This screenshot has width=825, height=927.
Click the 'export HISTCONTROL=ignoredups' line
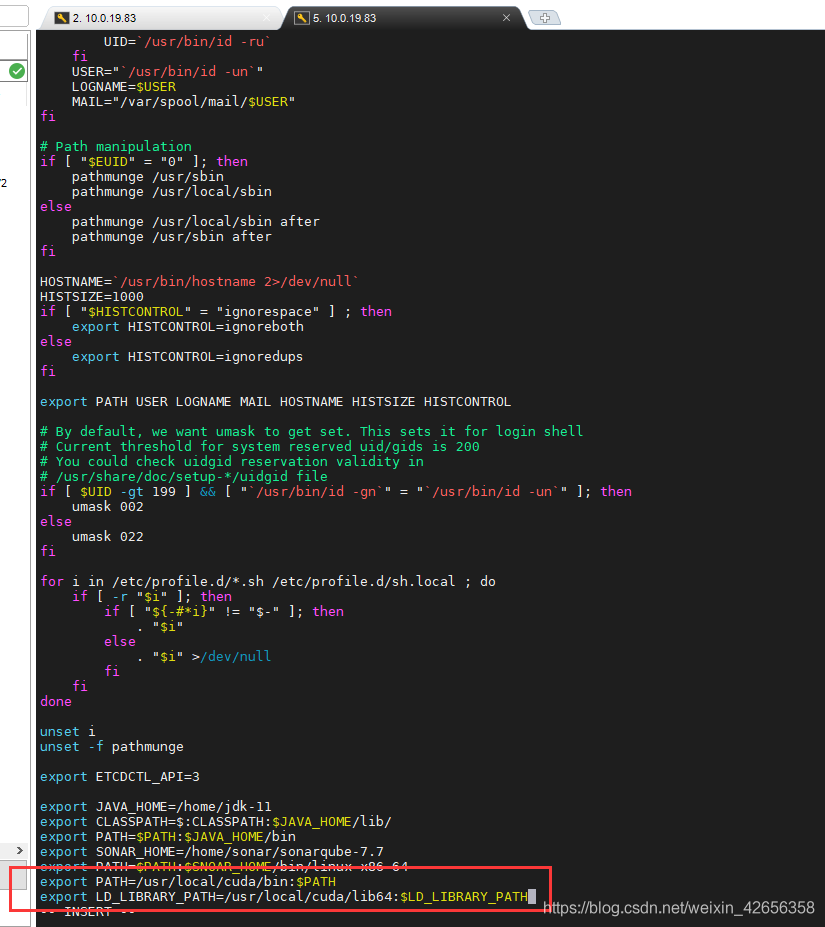point(187,356)
